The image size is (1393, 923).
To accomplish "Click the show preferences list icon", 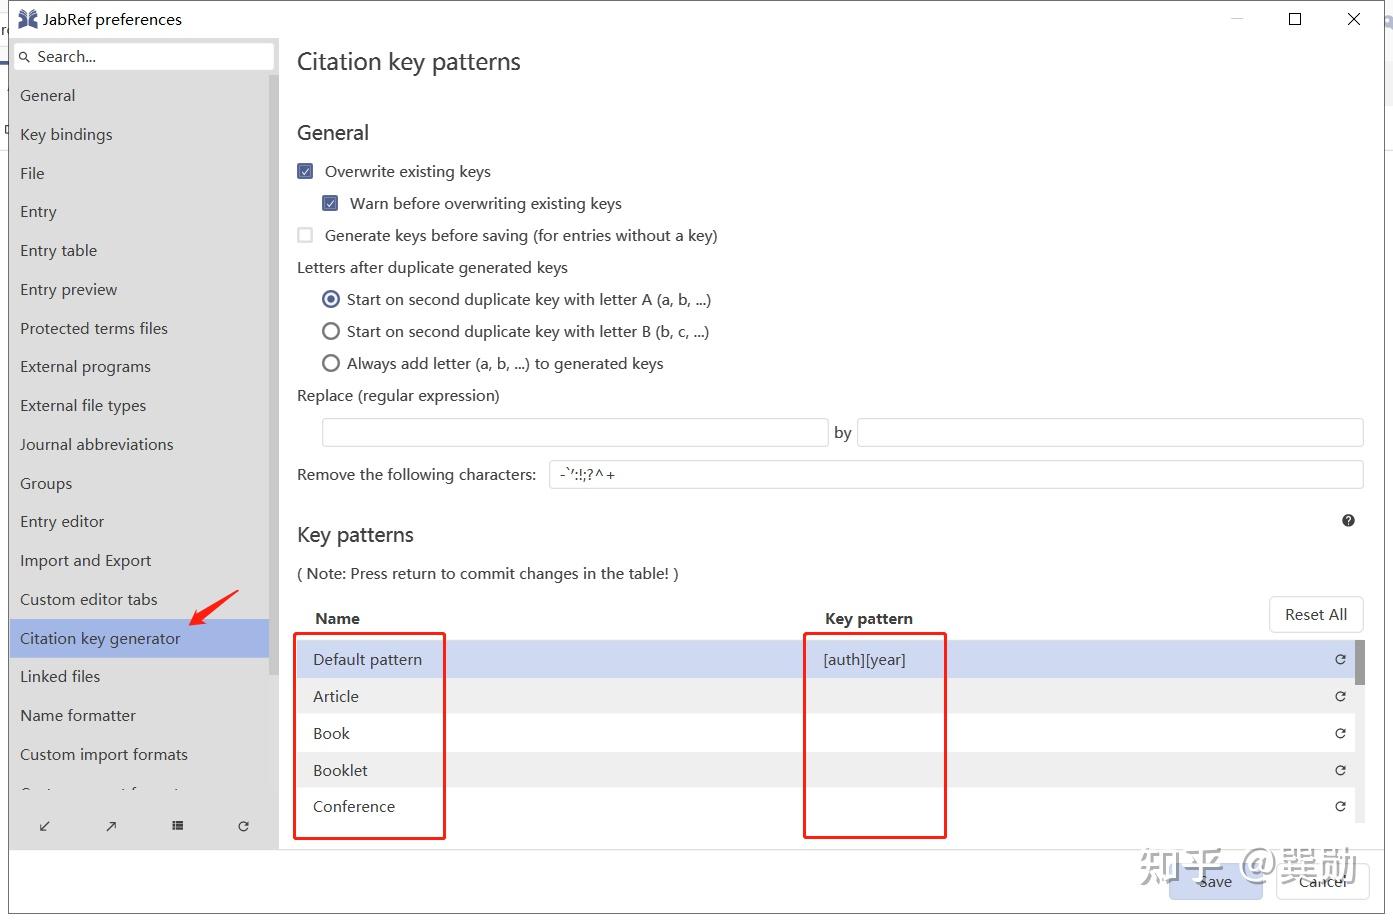I will [177, 826].
